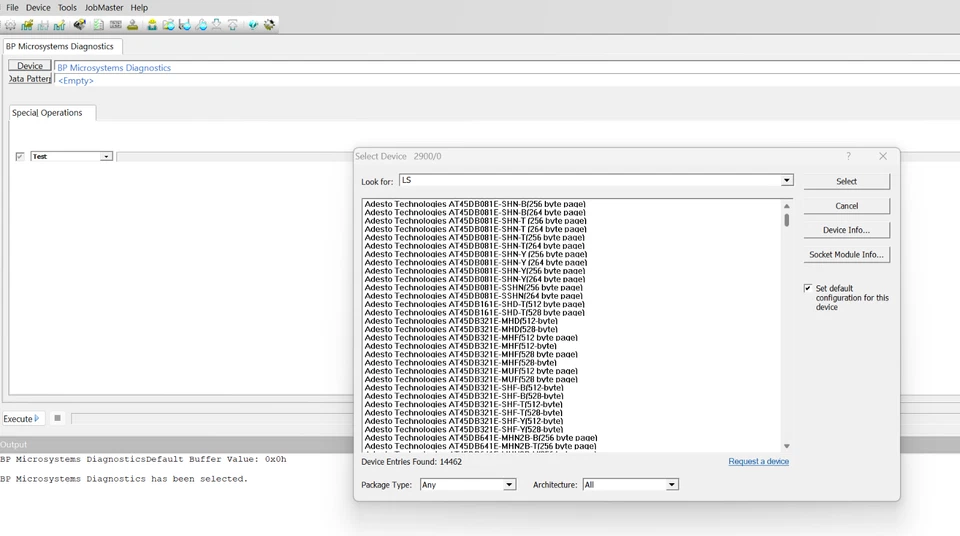960x536 pixels.
Task: Click the <Empty> data pattern value
Action: coord(75,80)
